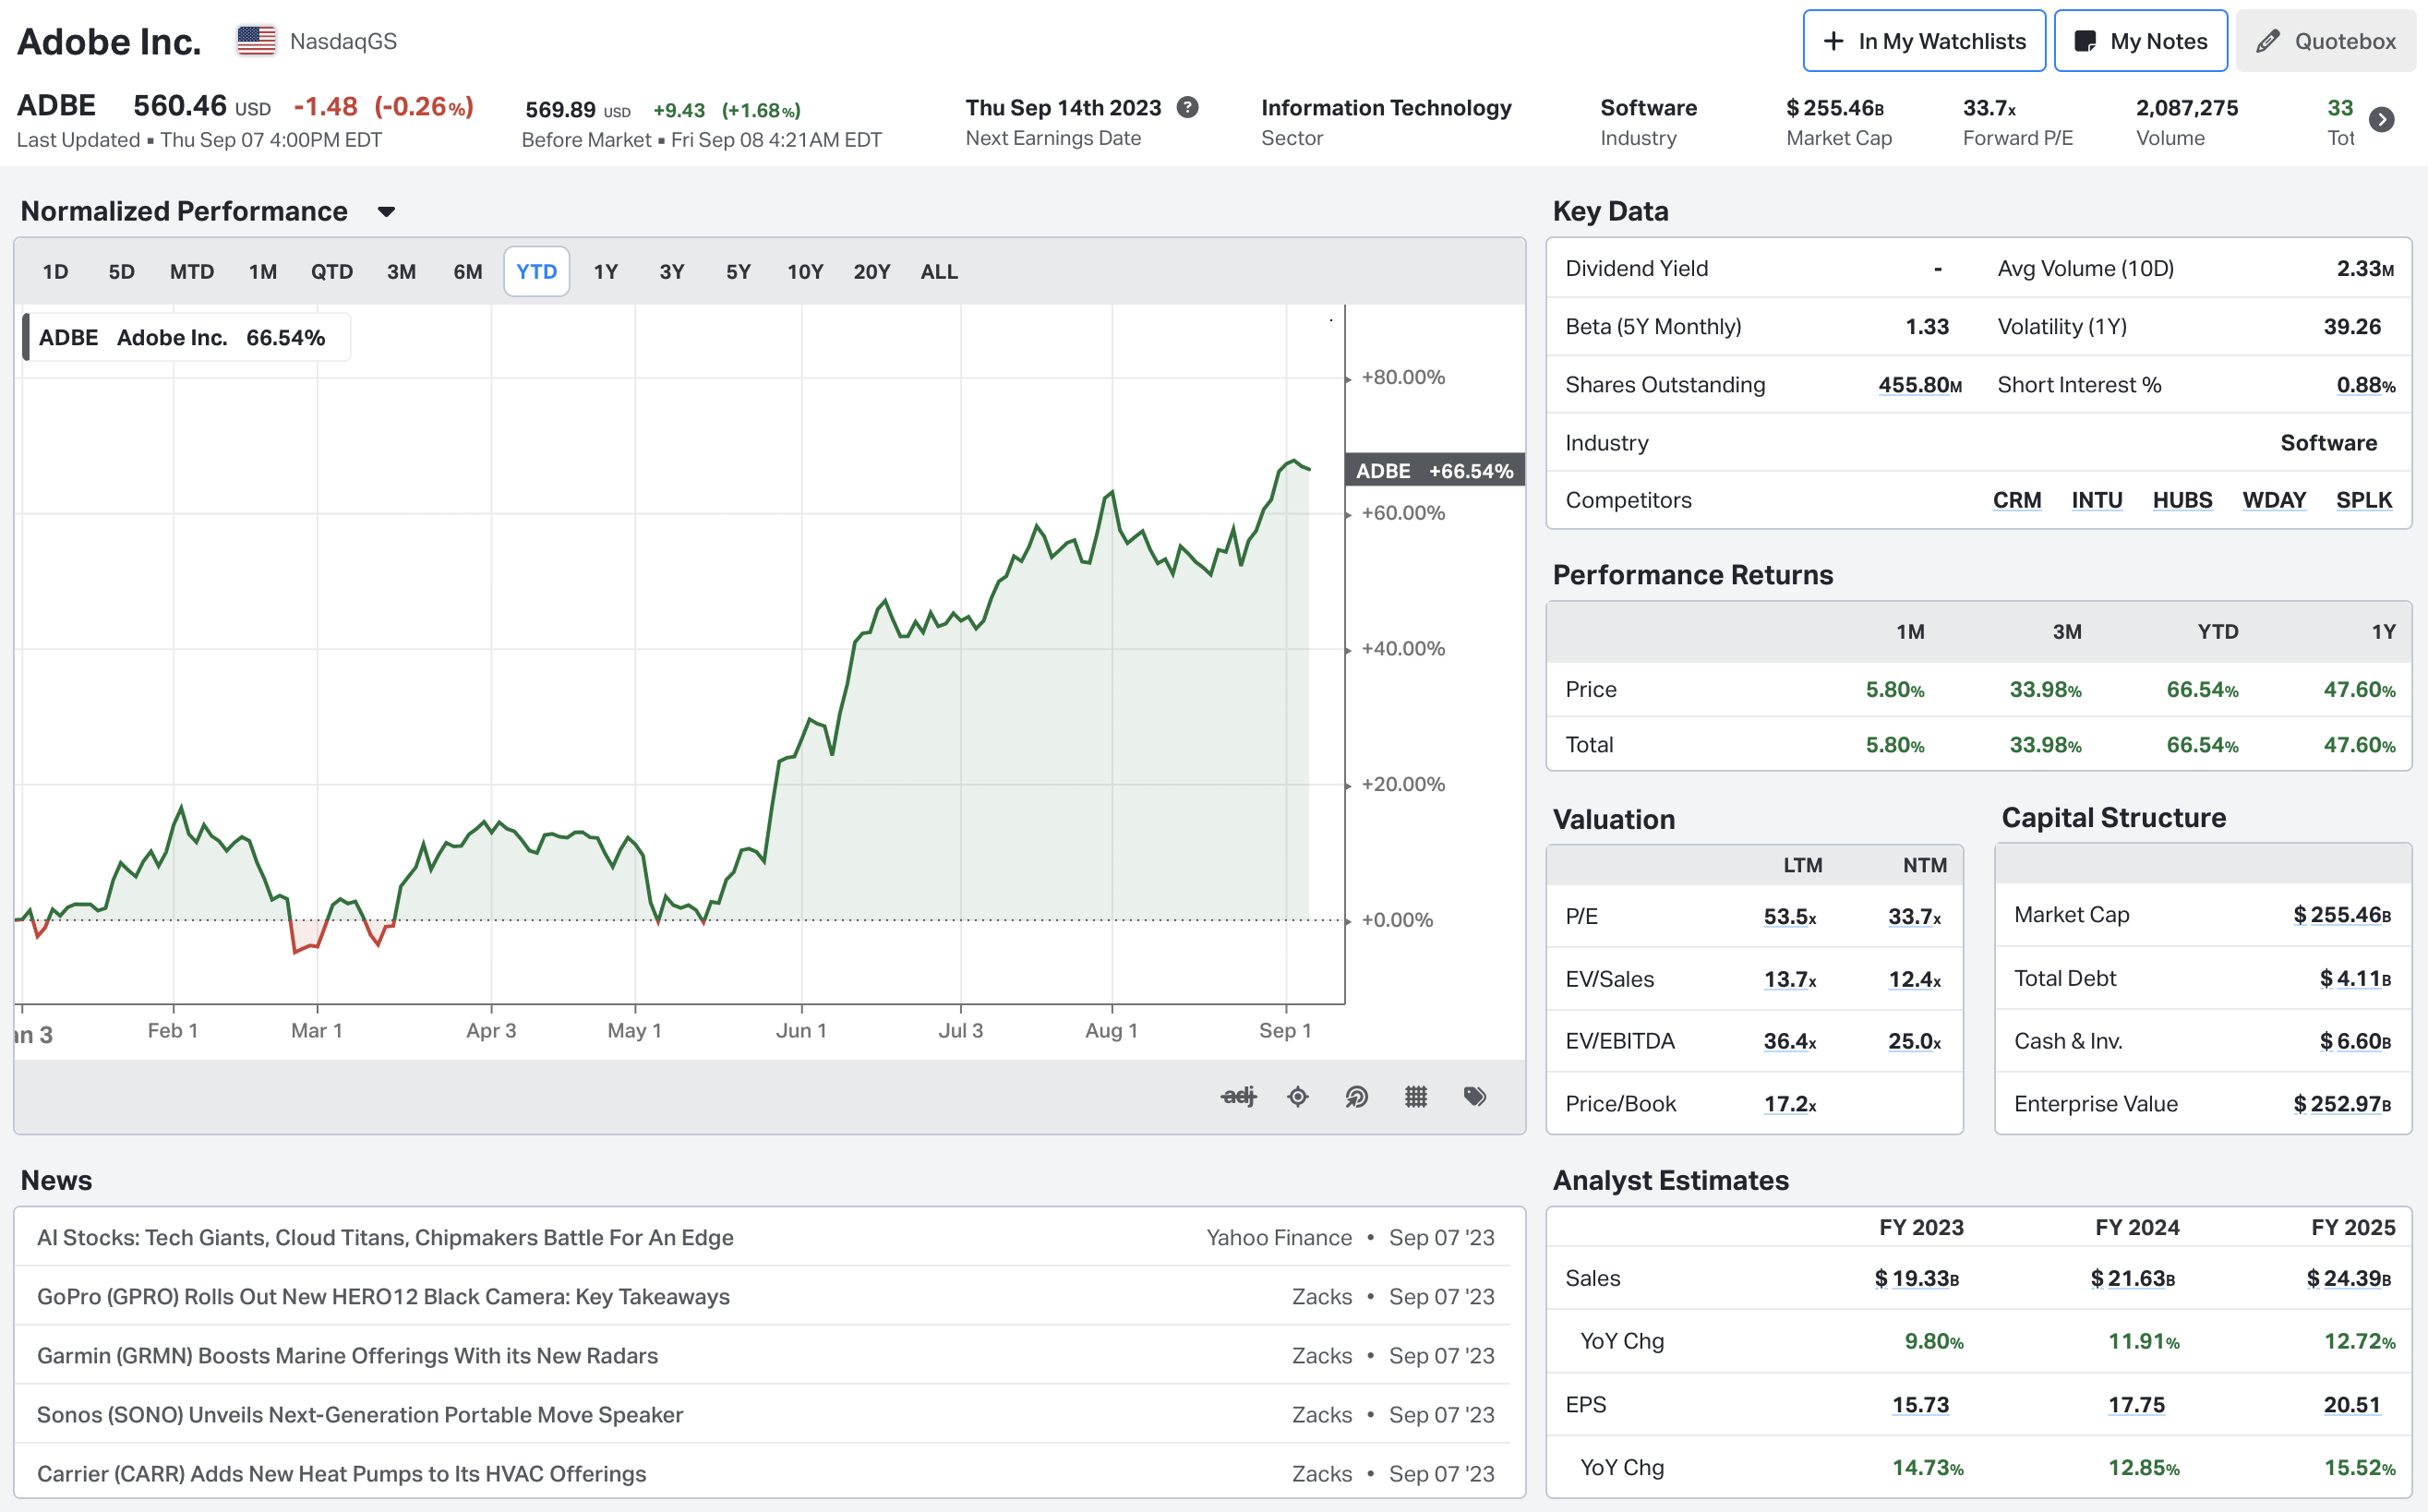Click the spiral annotation icon under chart
The height and width of the screenshot is (1512, 2428).
pyautogui.click(x=1357, y=1097)
